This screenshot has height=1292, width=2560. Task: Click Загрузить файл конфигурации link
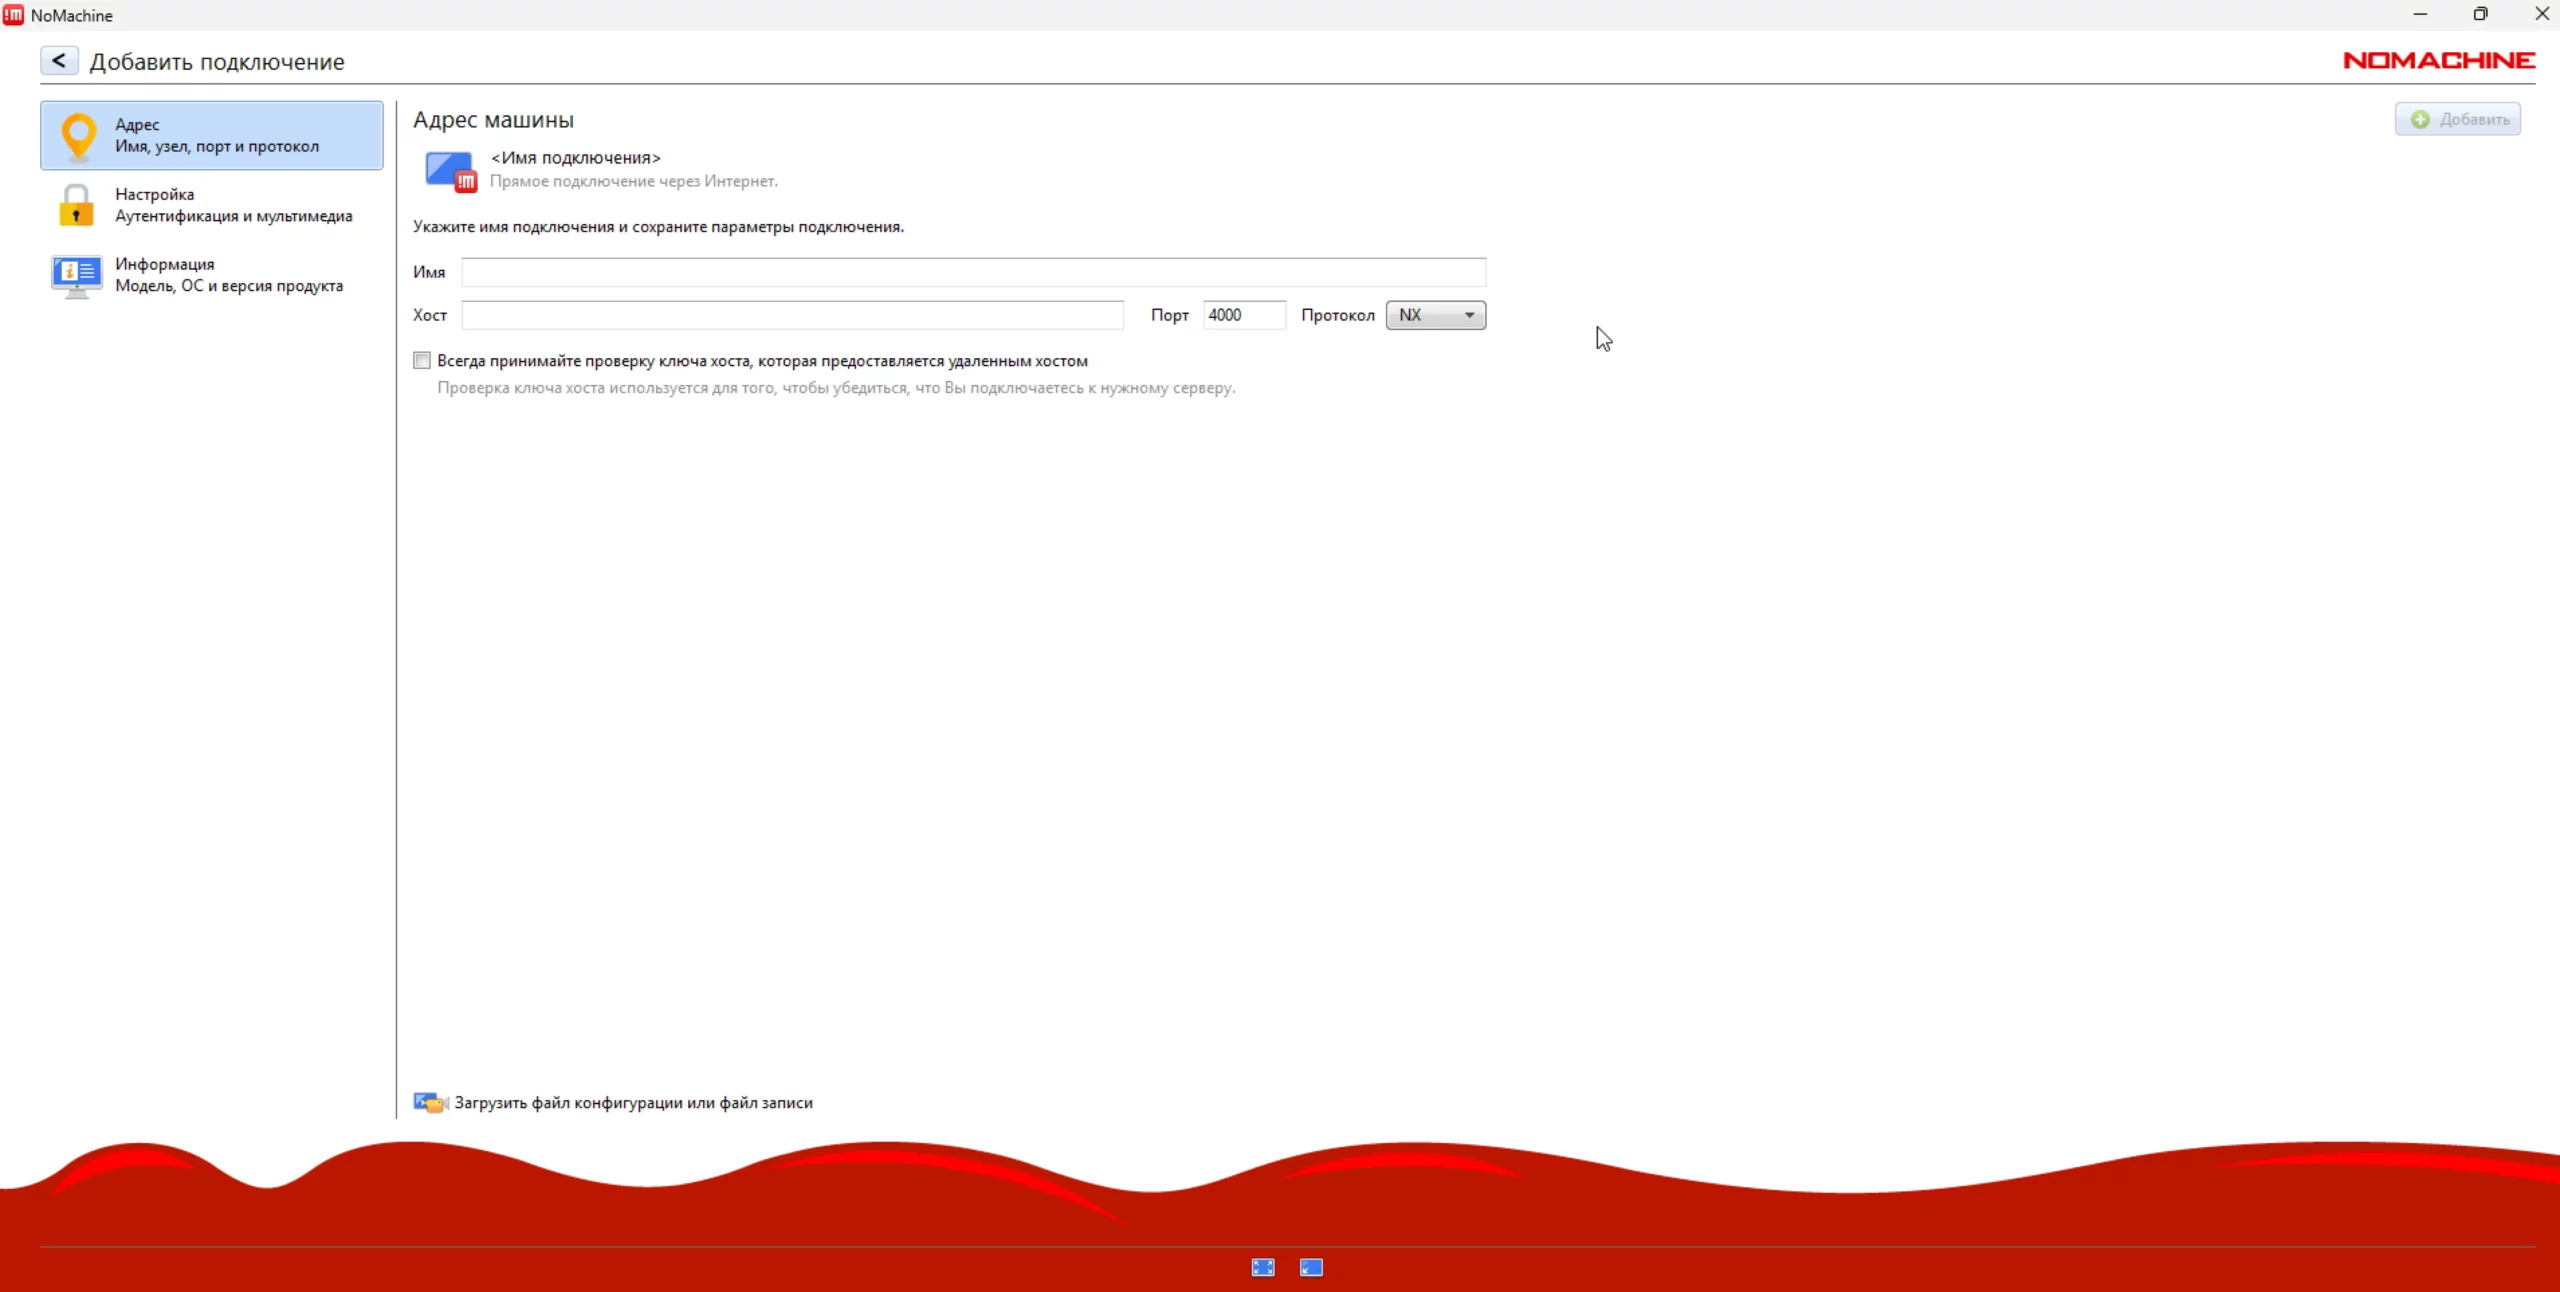pos(633,1102)
